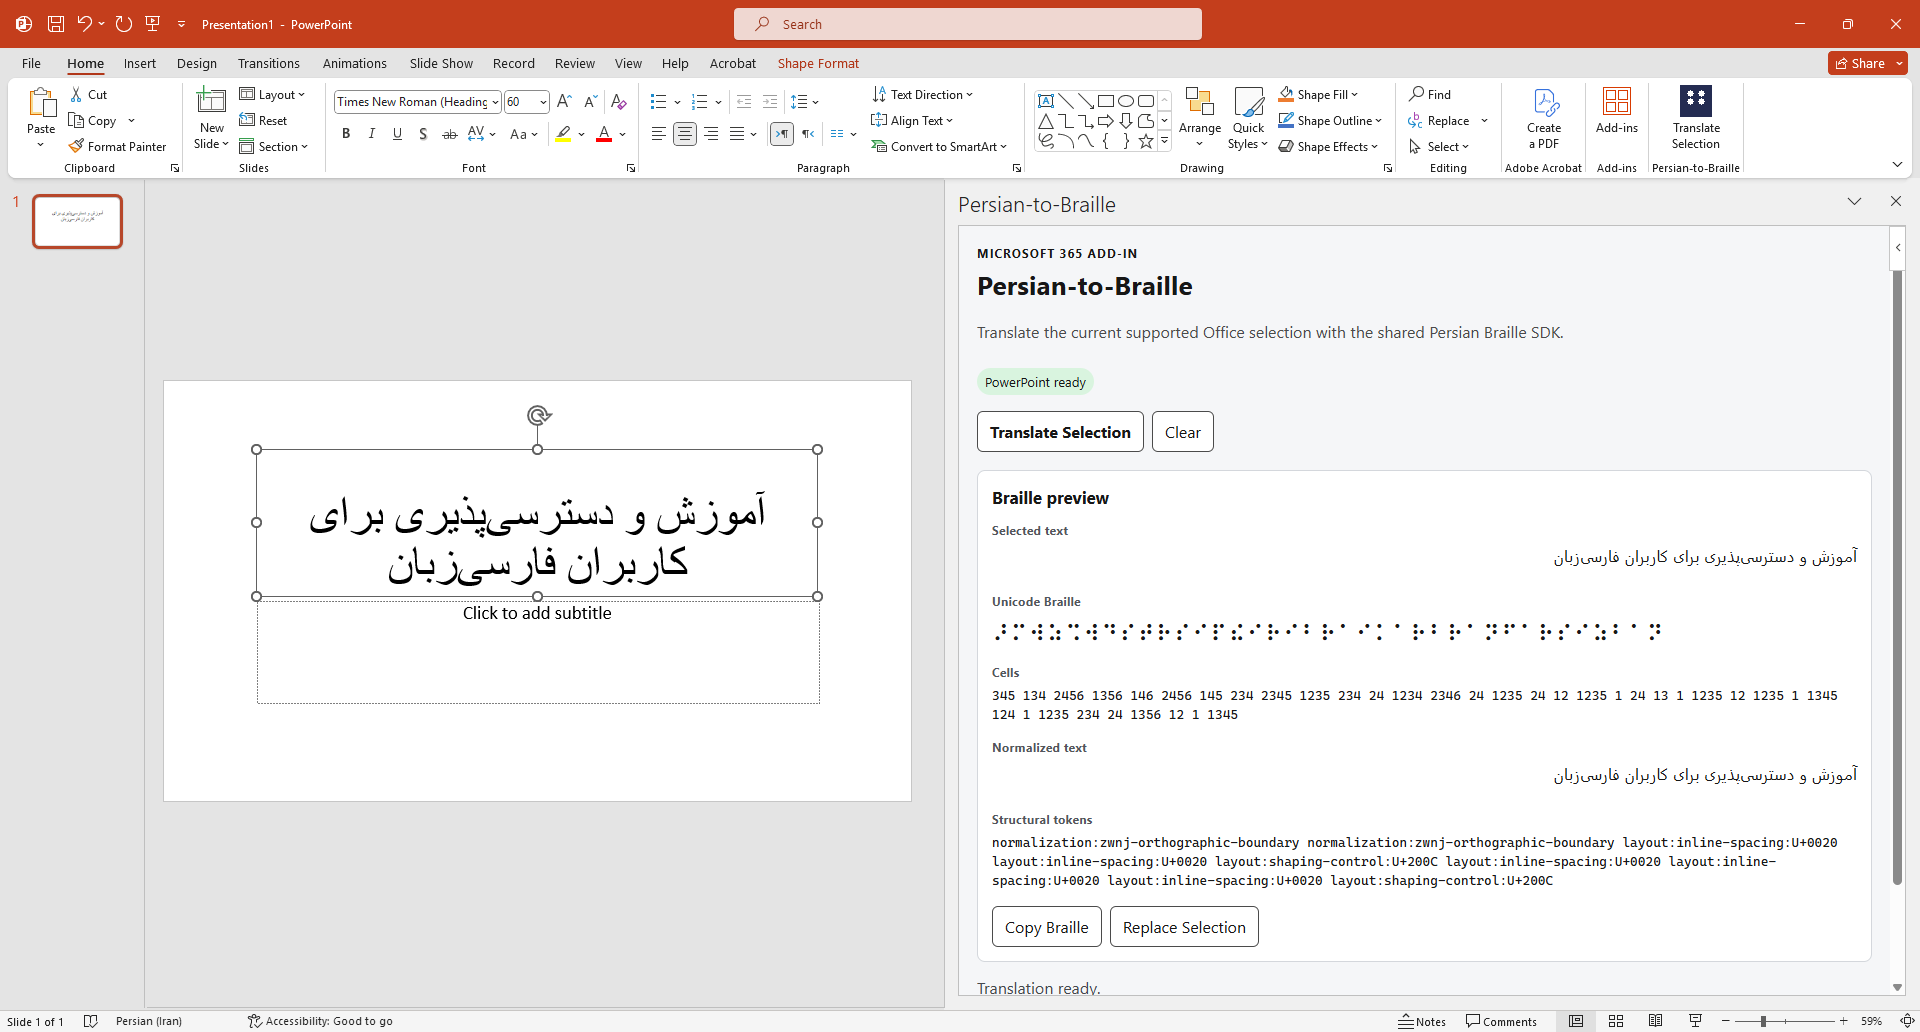Start slideshow from beginning icon
The height and width of the screenshot is (1032, 1920).
click(153, 24)
